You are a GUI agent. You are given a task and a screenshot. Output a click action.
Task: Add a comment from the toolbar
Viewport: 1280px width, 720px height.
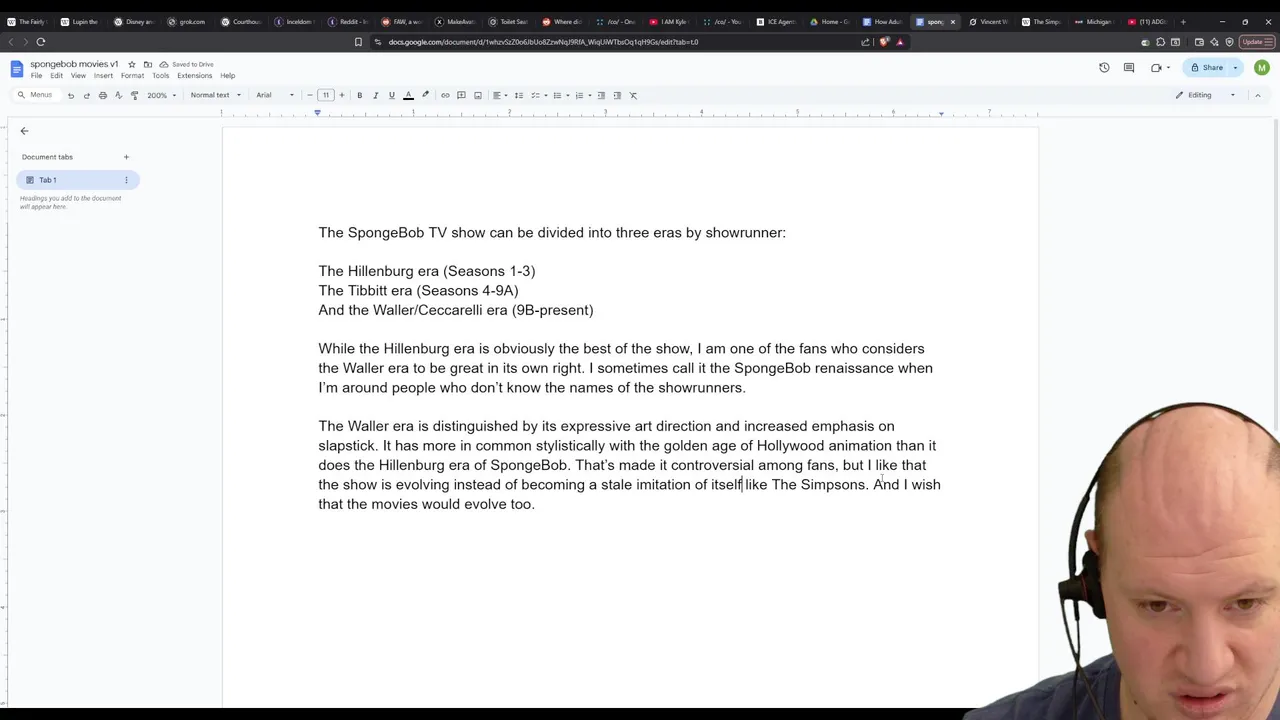pos(461,95)
